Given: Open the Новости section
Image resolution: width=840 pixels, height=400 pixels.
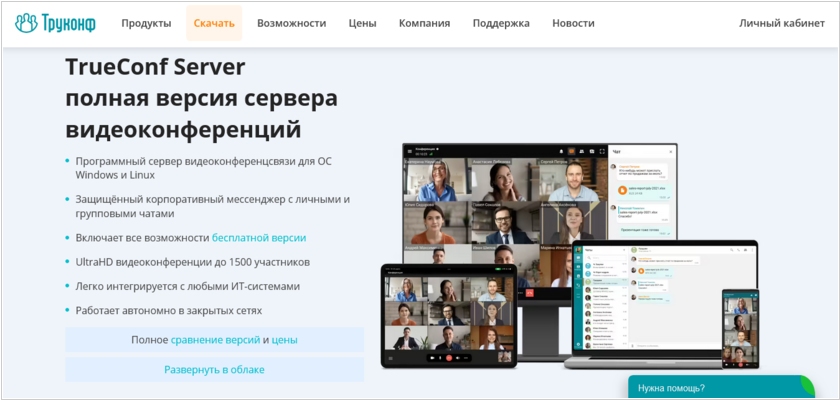Looking at the screenshot, I should click(x=573, y=23).
